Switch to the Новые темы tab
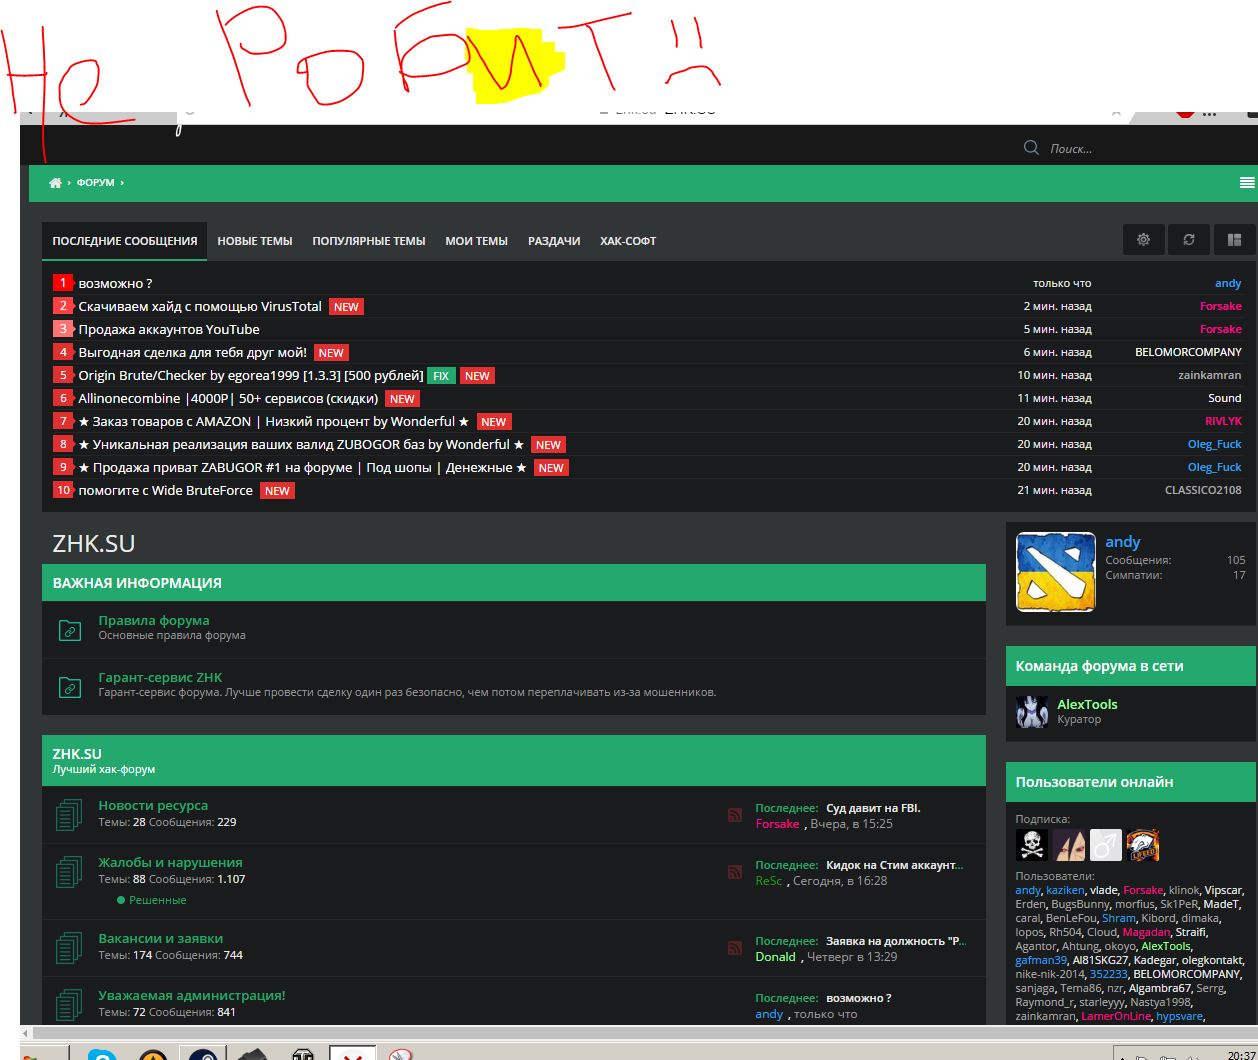 255,241
